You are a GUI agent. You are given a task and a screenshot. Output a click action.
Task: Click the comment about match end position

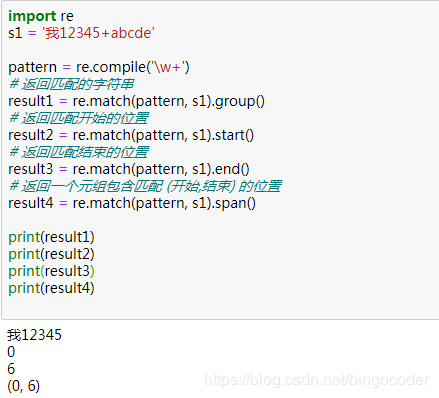(x=79, y=152)
